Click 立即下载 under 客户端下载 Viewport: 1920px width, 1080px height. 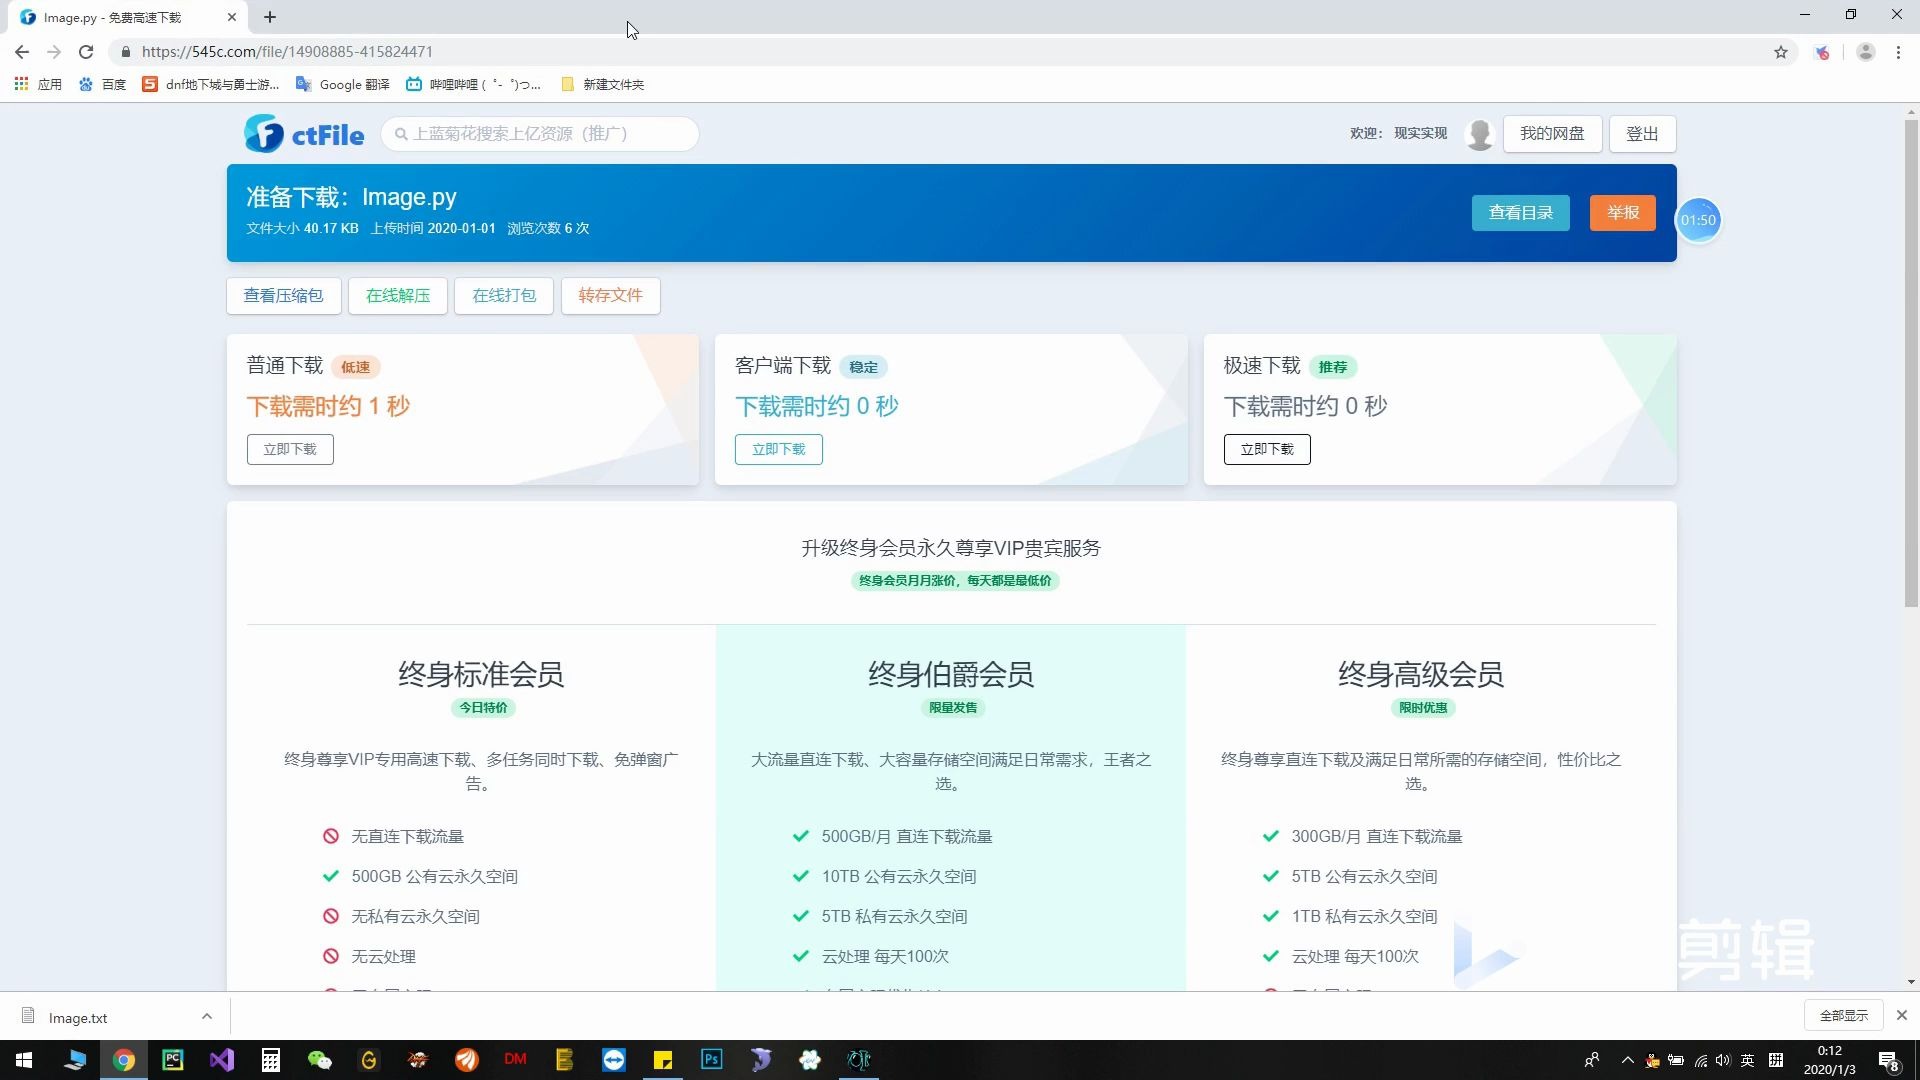(779, 450)
